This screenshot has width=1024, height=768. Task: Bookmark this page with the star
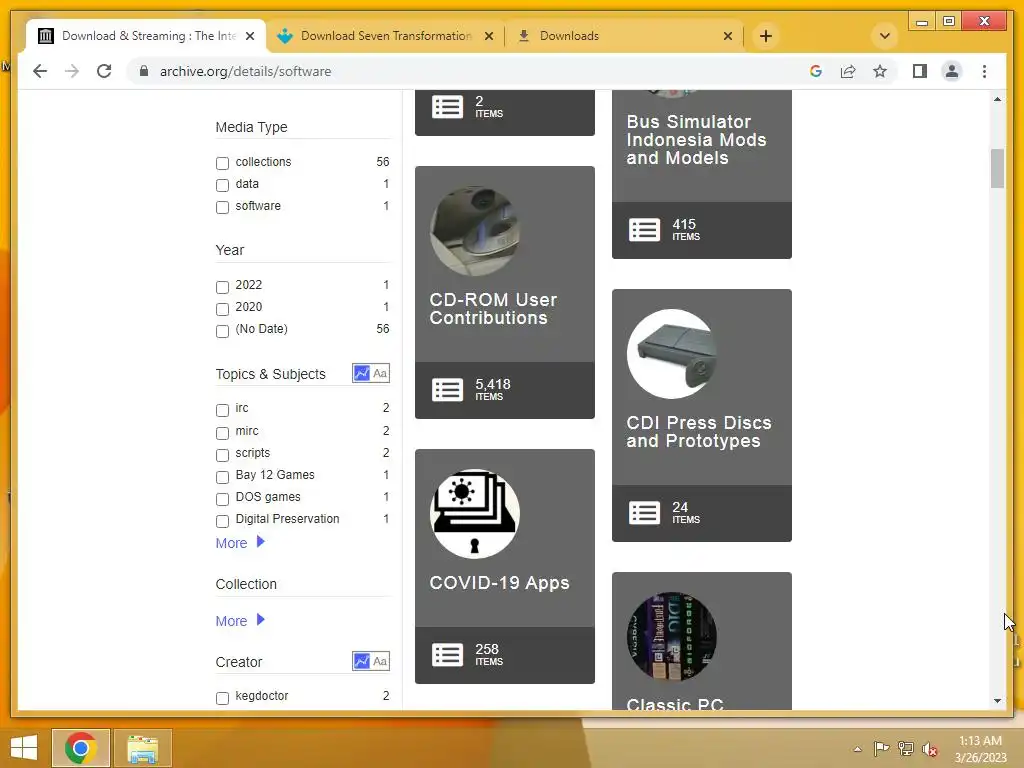point(880,71)
